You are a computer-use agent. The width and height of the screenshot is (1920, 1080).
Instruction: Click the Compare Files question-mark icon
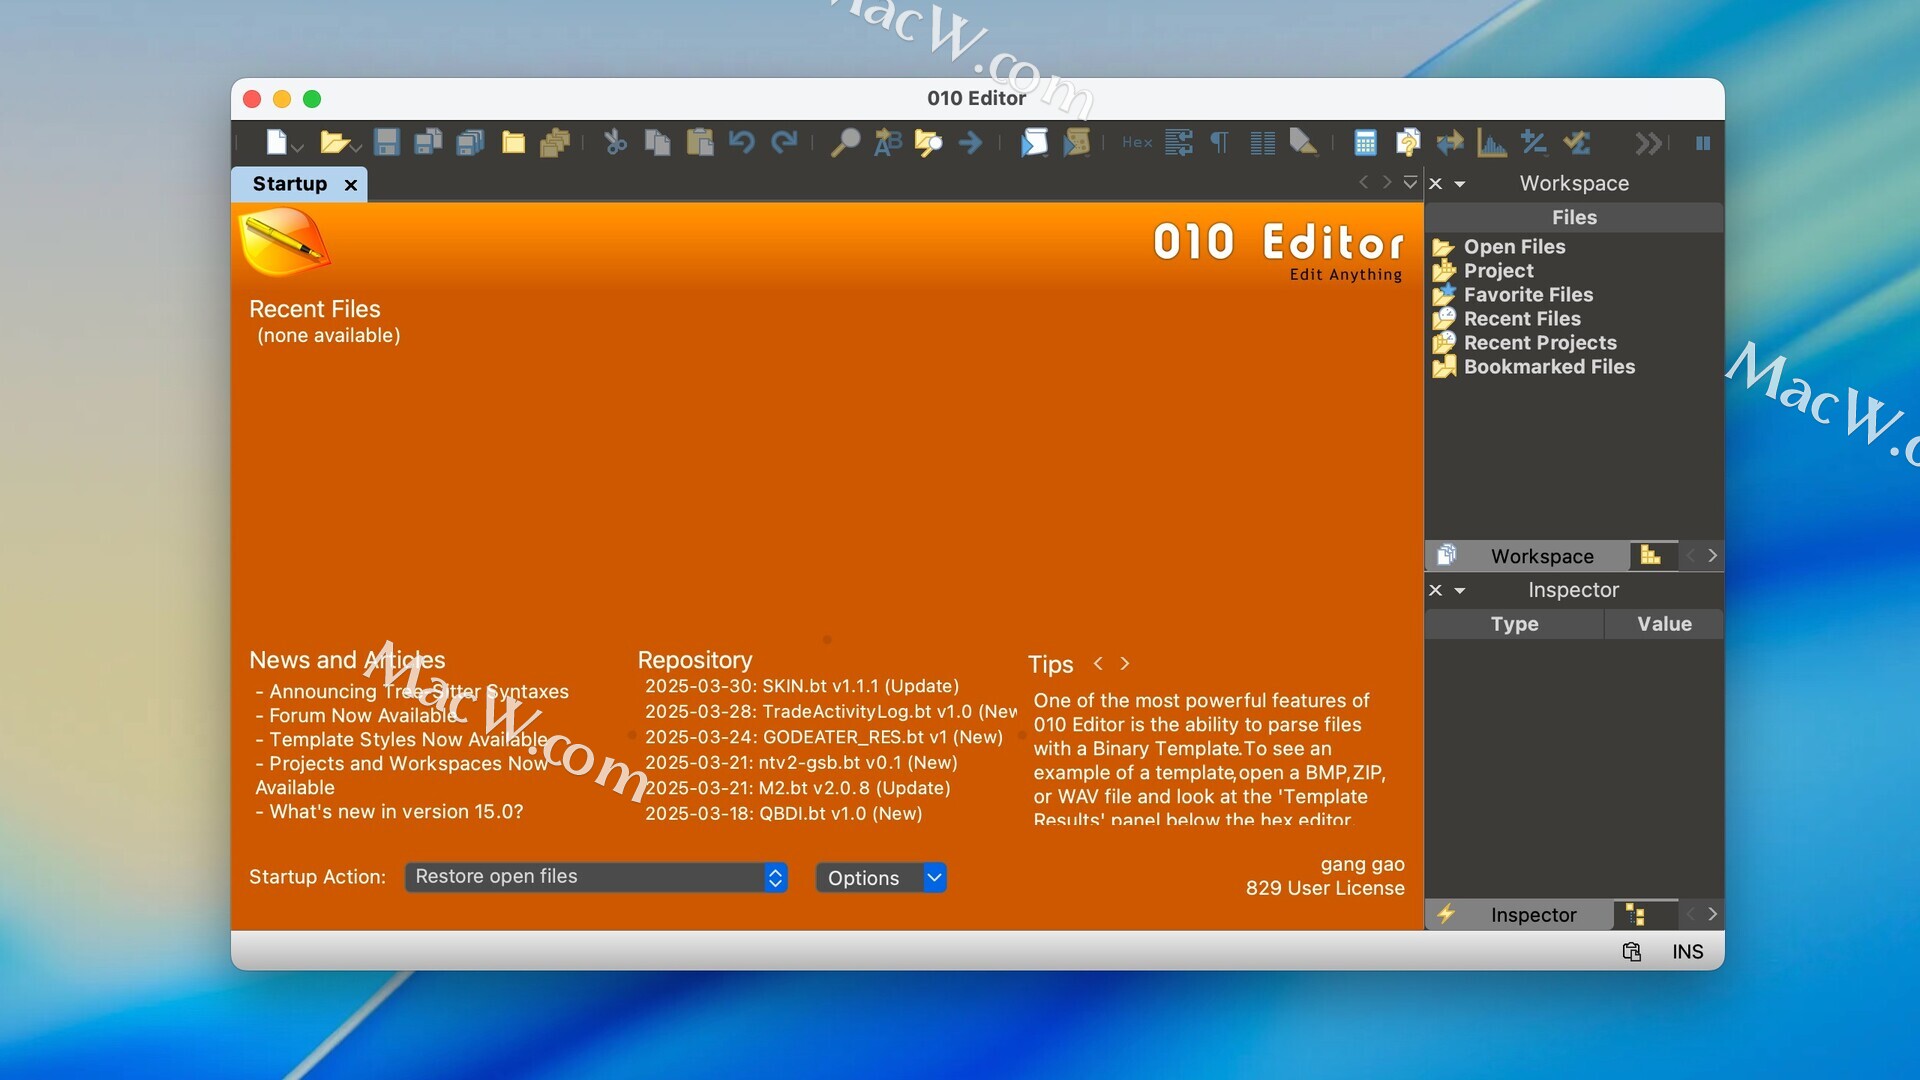point(1408,143)
